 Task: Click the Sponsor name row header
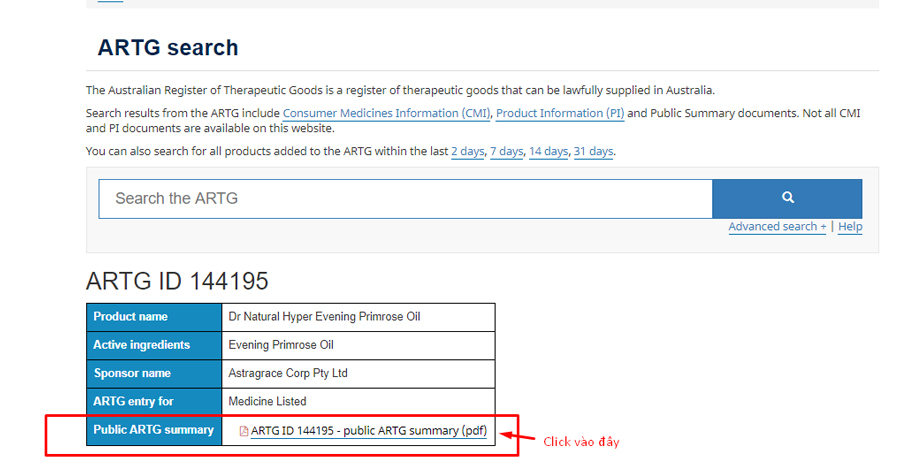[x=154, y=374]
